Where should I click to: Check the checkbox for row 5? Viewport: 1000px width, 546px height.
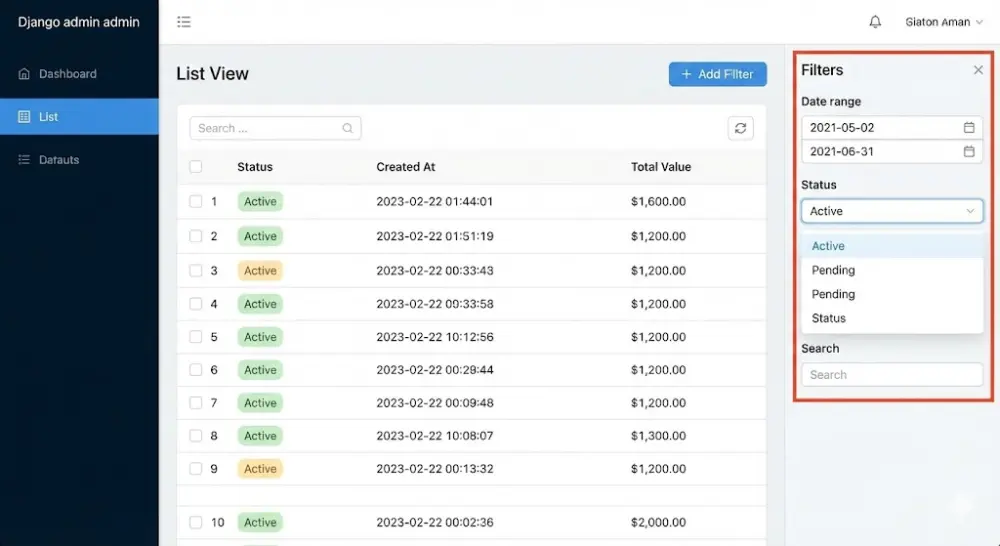pos(196,337)
